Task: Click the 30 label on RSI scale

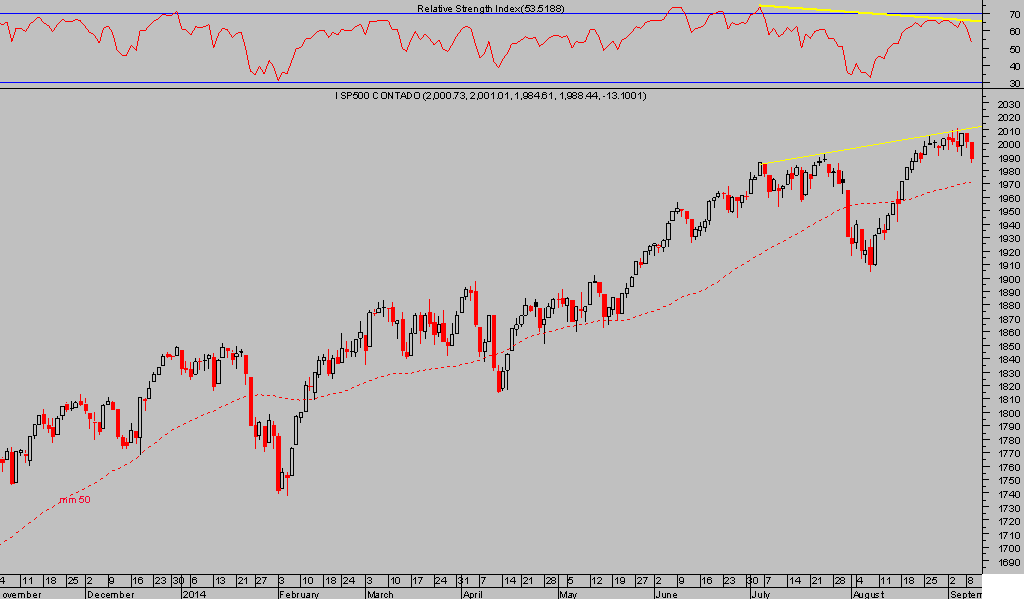Action: pos(989,83)
